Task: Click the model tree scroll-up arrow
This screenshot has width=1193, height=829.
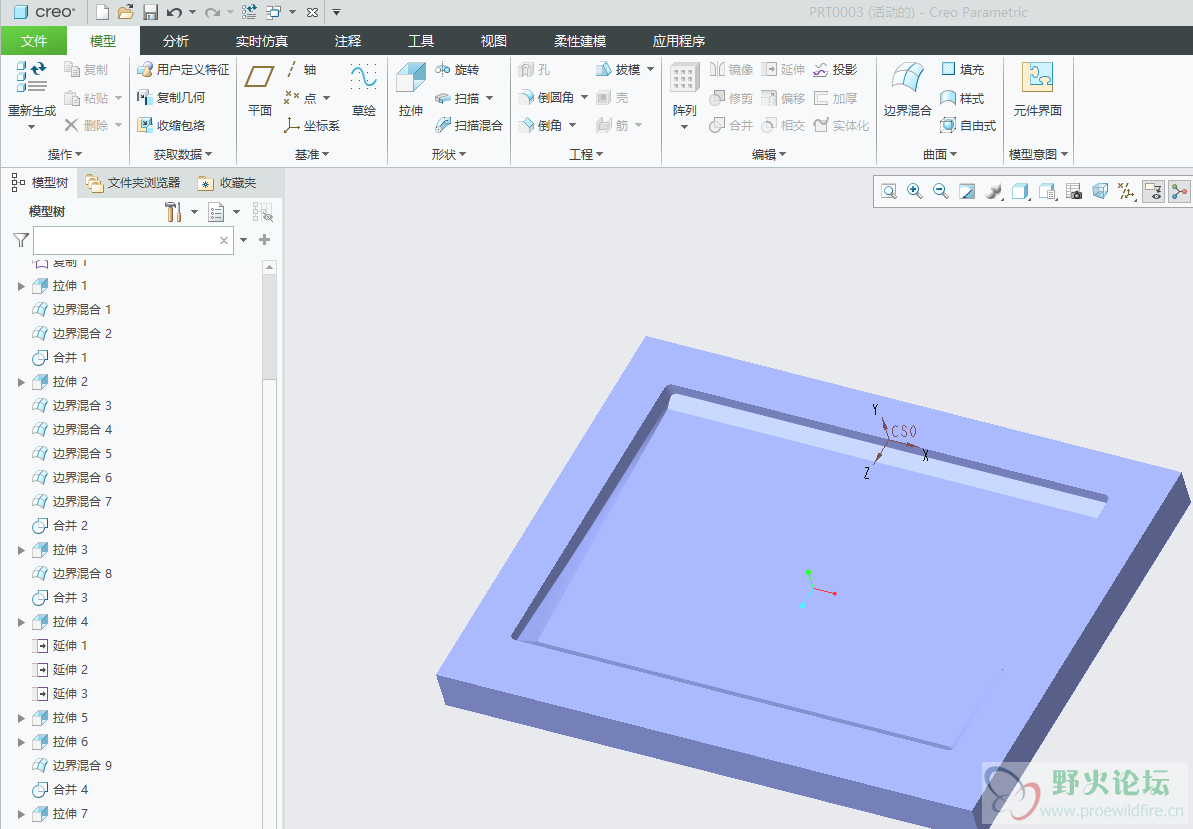Action: 269,267
